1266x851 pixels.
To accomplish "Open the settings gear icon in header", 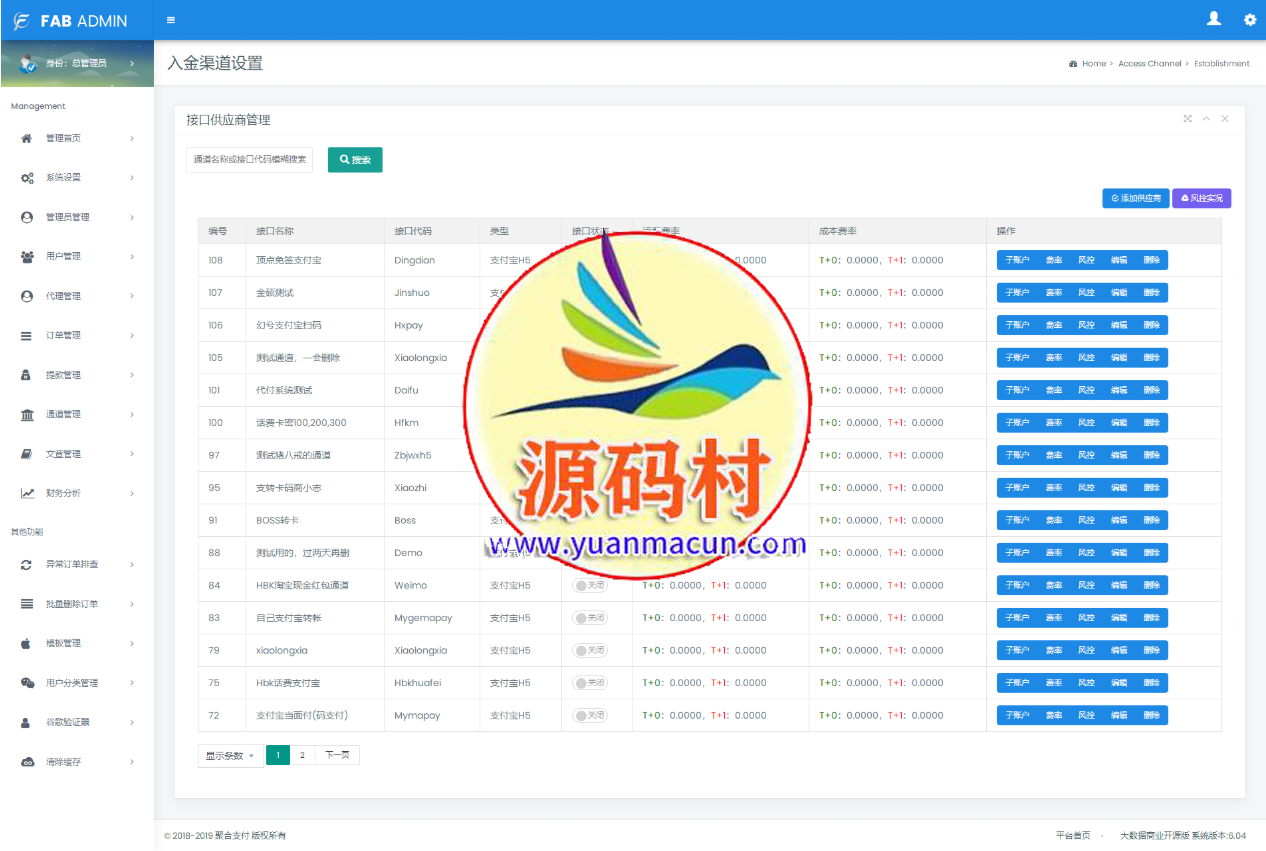I will (x=1249, y=20).
